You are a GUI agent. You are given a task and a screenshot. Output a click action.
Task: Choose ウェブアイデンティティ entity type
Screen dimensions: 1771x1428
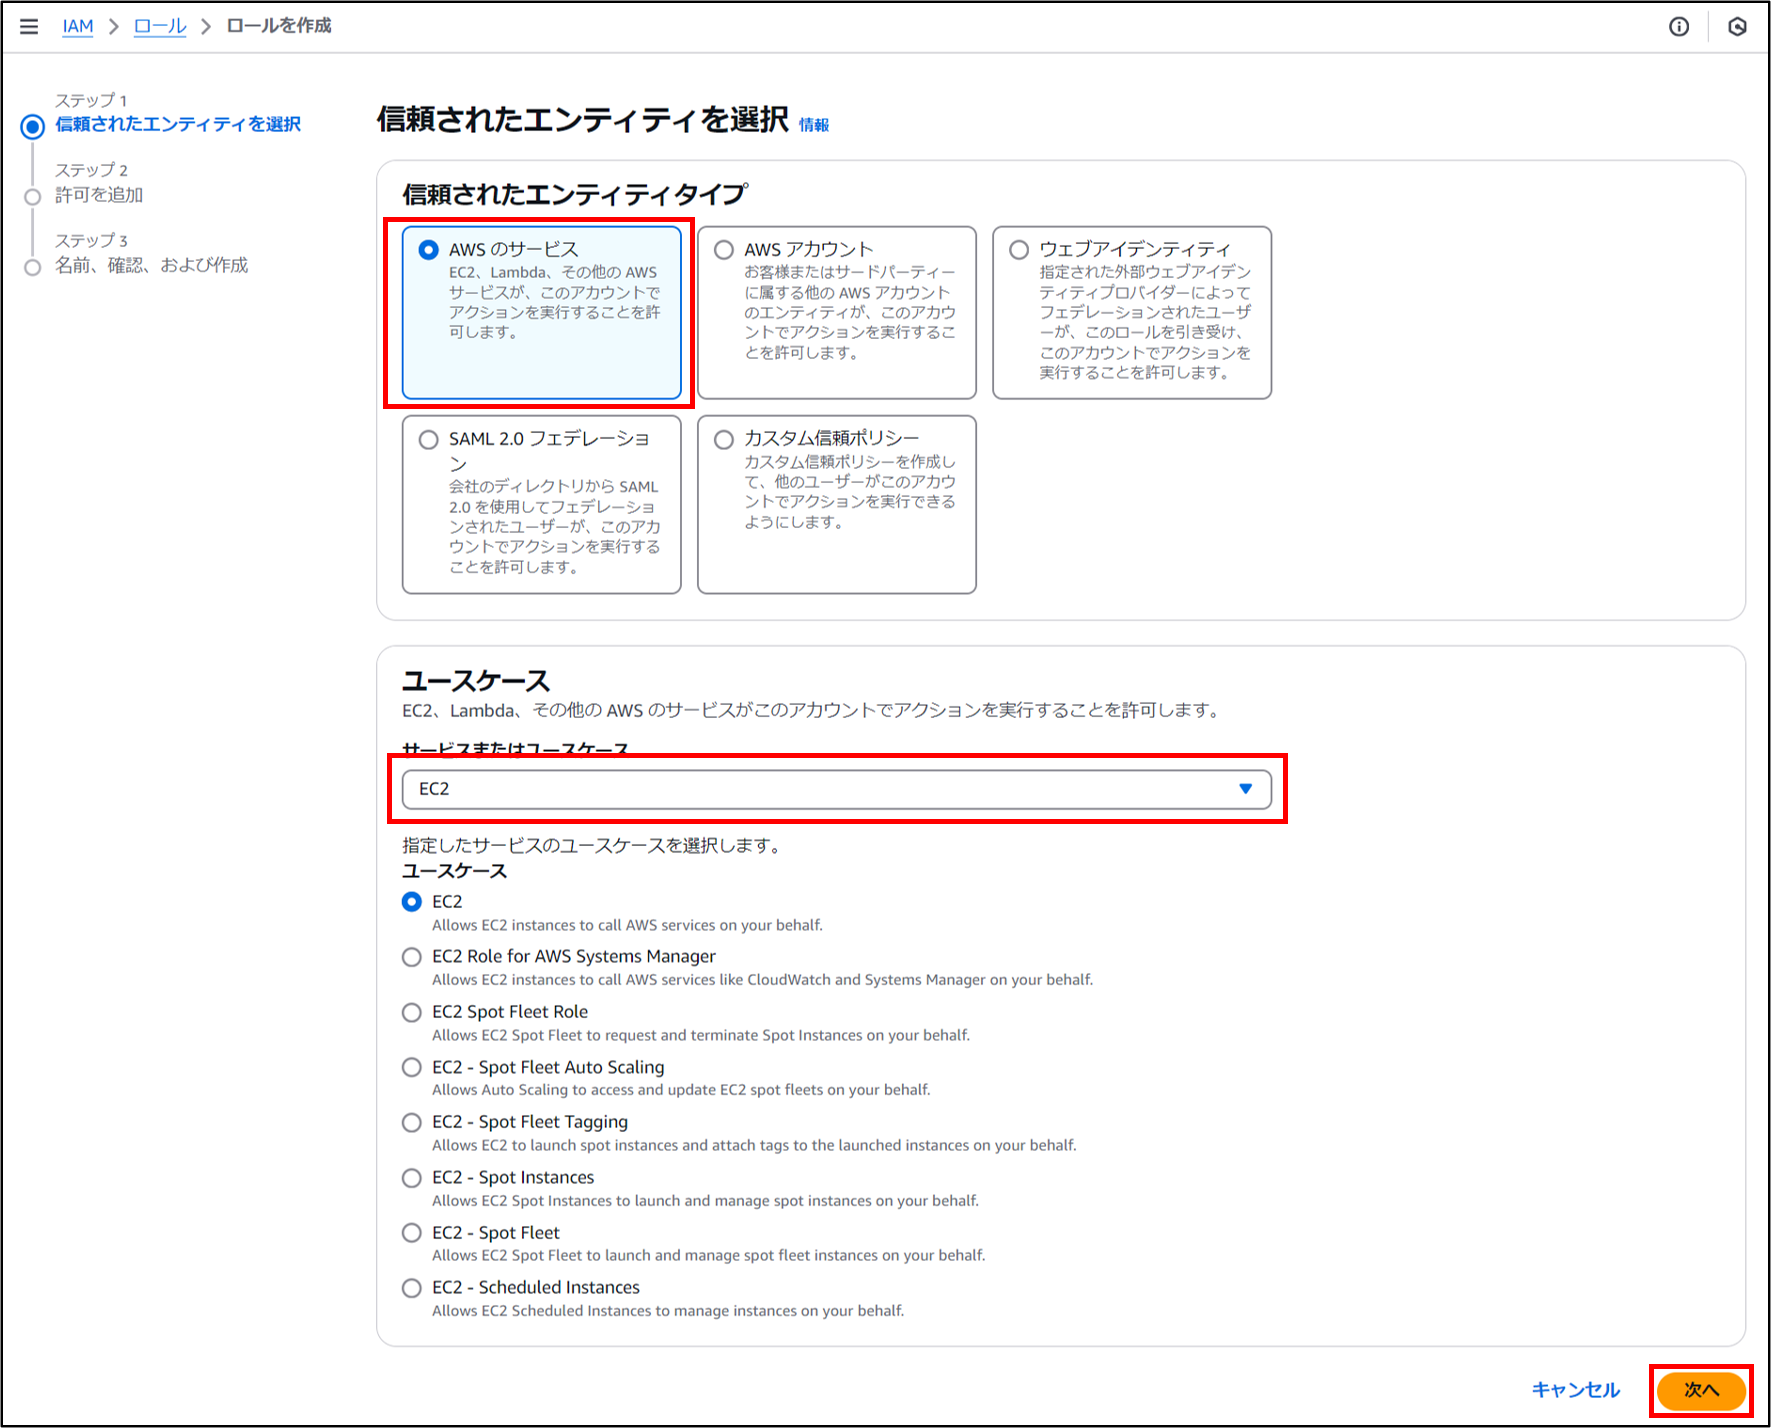1019,250
